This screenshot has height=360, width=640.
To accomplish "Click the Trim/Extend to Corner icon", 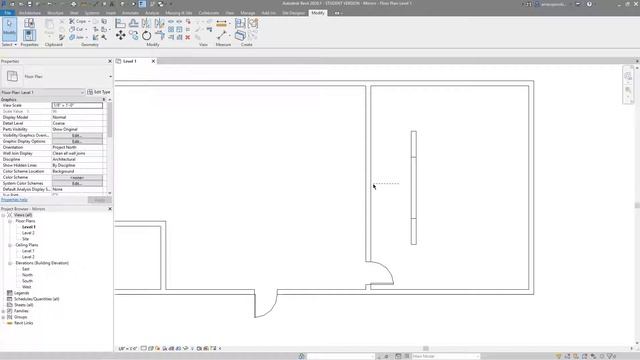I will tap(160, 36).
